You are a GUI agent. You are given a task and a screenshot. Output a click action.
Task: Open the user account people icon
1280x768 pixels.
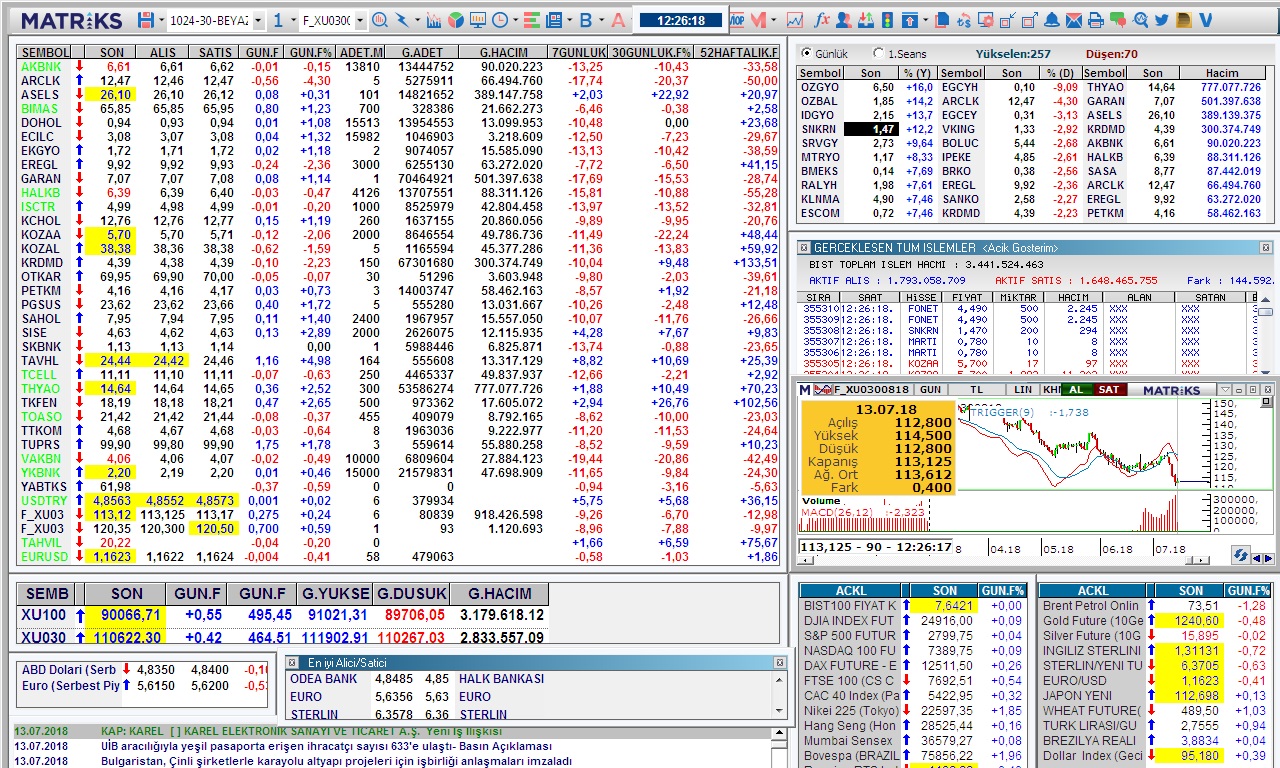click(844, 20)
